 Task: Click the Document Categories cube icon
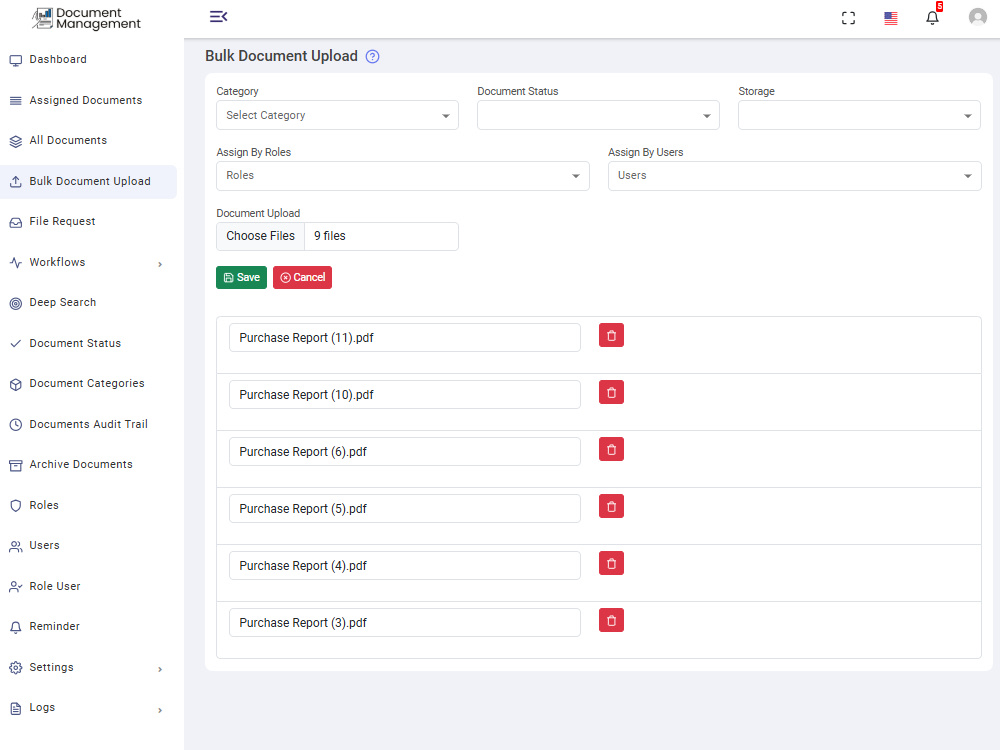[x=16, y=385]
